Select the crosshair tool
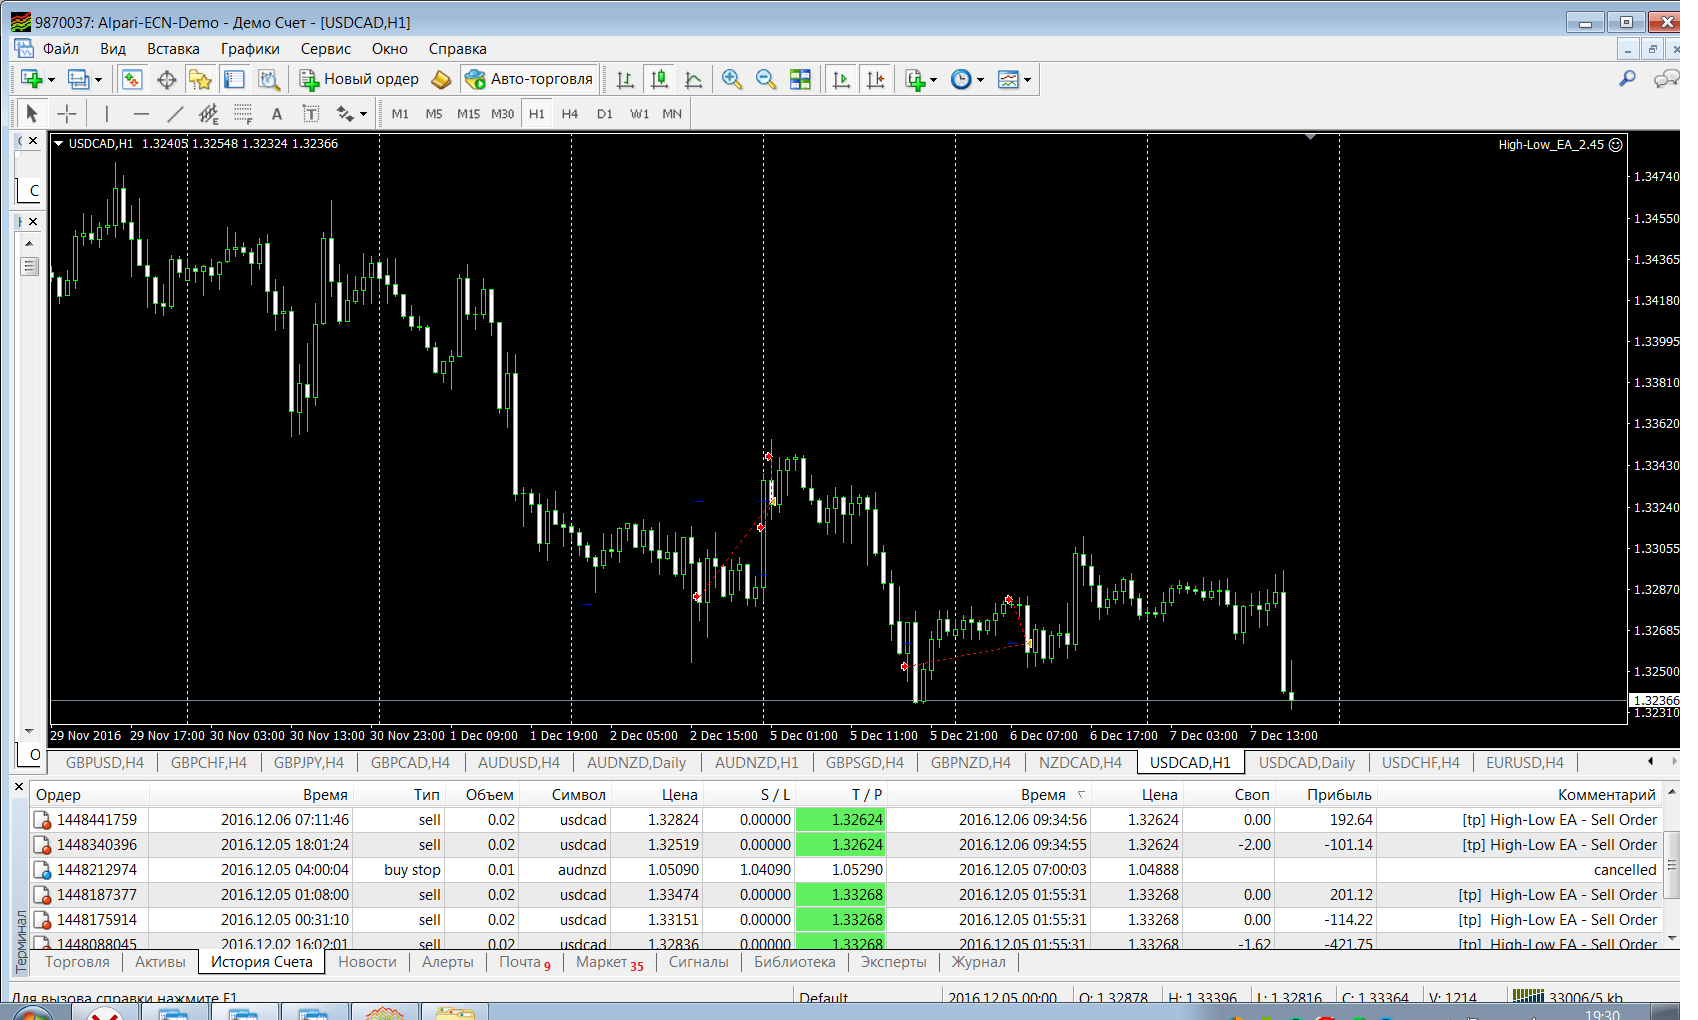Screen dimensions: 1698x1020 (x=66, y=114)
